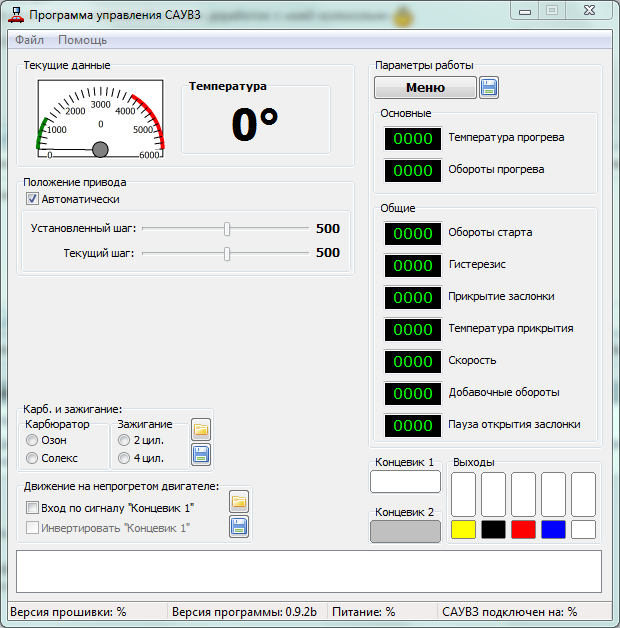620x628 pixels.
Task: Click Прикрытие заслонки value display
Action: point(413,298)
